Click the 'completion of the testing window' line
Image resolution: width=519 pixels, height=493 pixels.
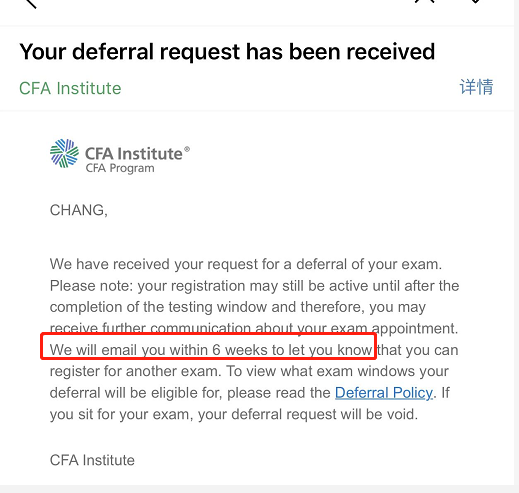point(238,307)
